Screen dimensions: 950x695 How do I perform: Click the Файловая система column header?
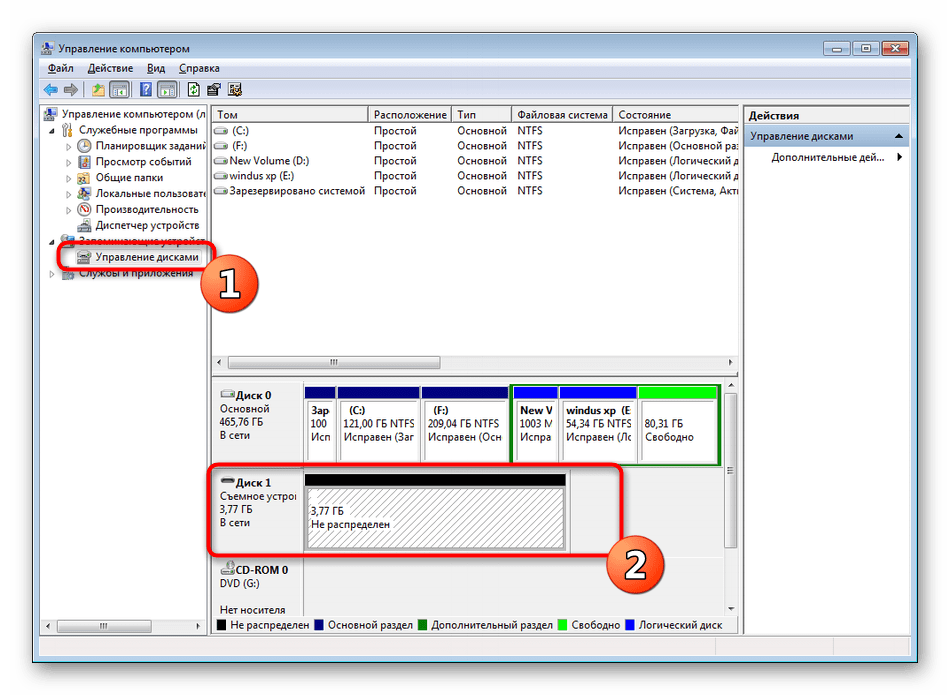click(561, 115)
